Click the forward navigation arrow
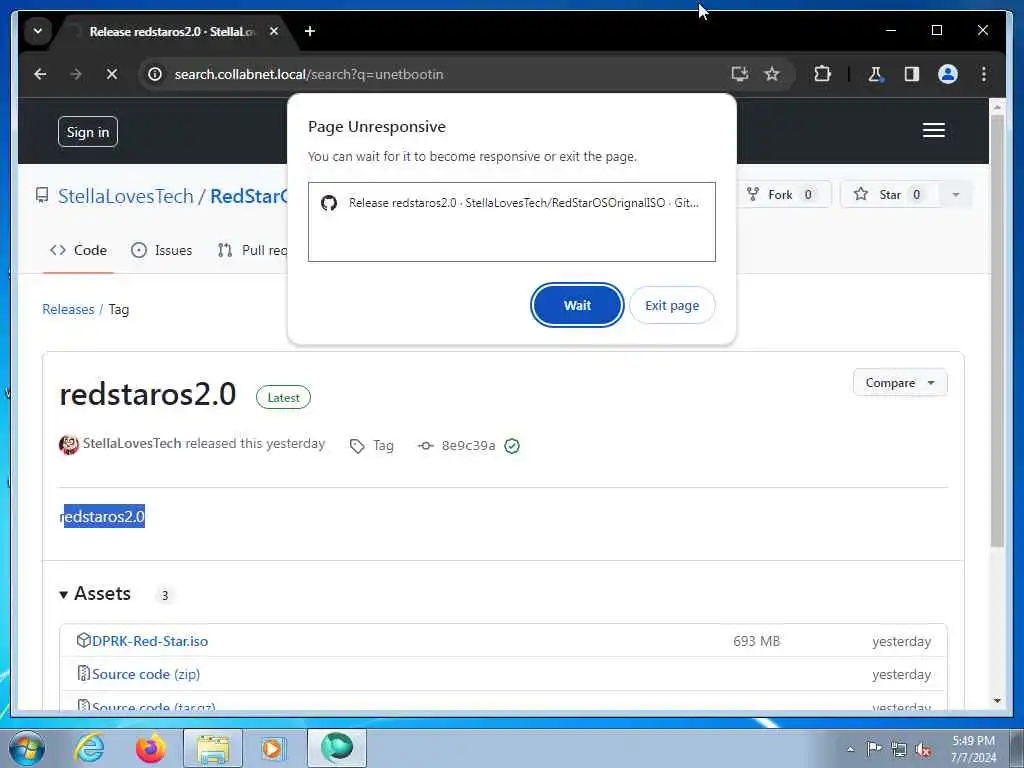Image resolution: width=1024 pixels, height=768 pixels. [76, 74]
